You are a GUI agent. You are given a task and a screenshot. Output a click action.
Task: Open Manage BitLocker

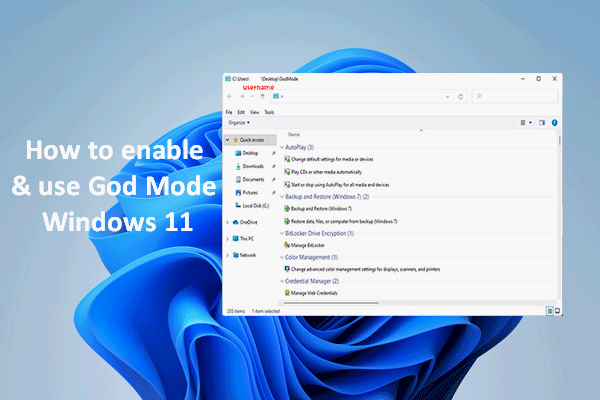pos(308,245)
